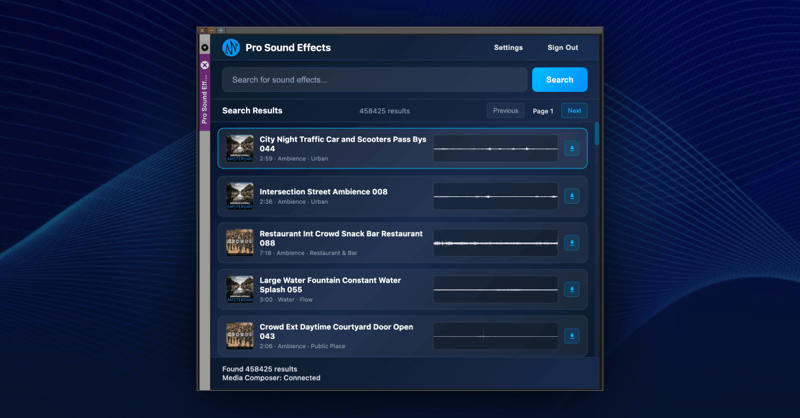Go to Next results page

click(x=574, y=111)
